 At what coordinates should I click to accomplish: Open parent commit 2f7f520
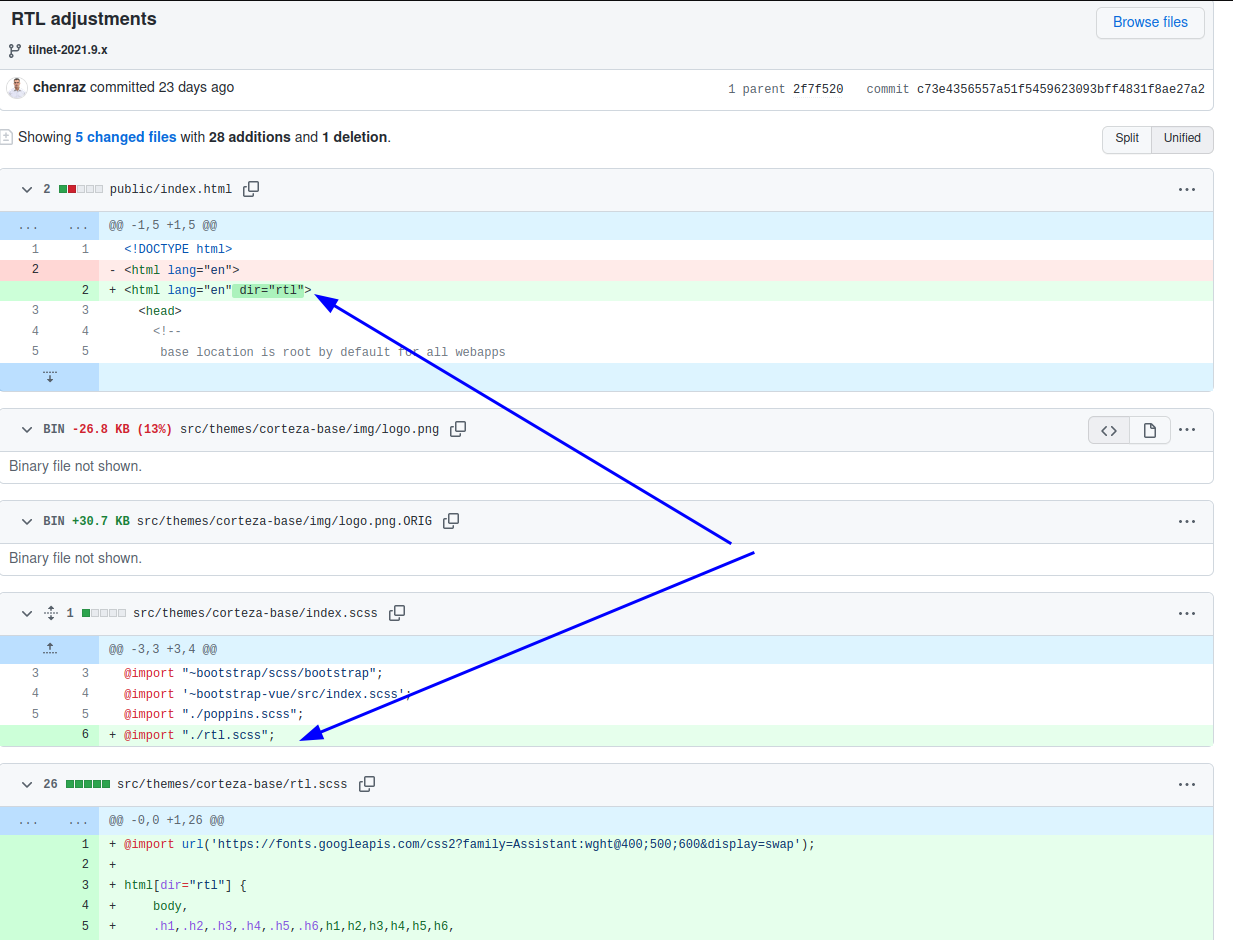818,89
